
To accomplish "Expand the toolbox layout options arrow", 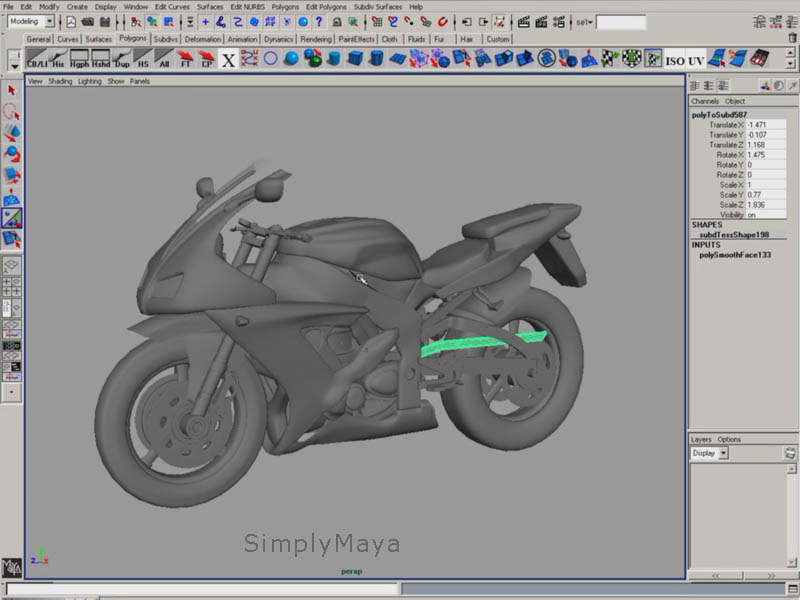I will (11, 392).
